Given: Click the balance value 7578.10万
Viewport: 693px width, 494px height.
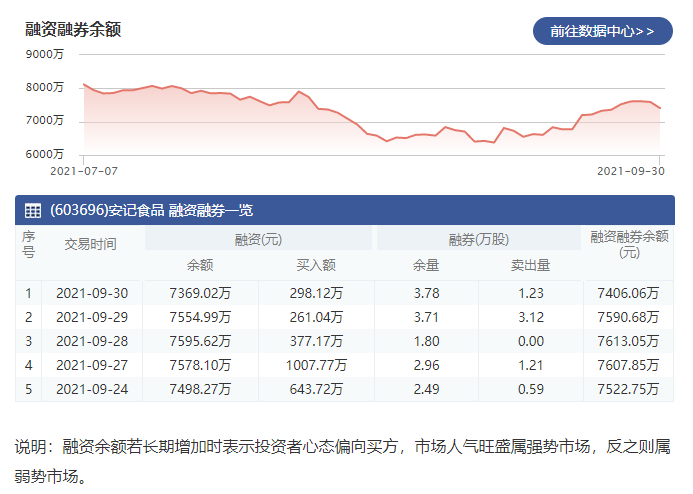Looking at the screenshot, I should (200, 365).
